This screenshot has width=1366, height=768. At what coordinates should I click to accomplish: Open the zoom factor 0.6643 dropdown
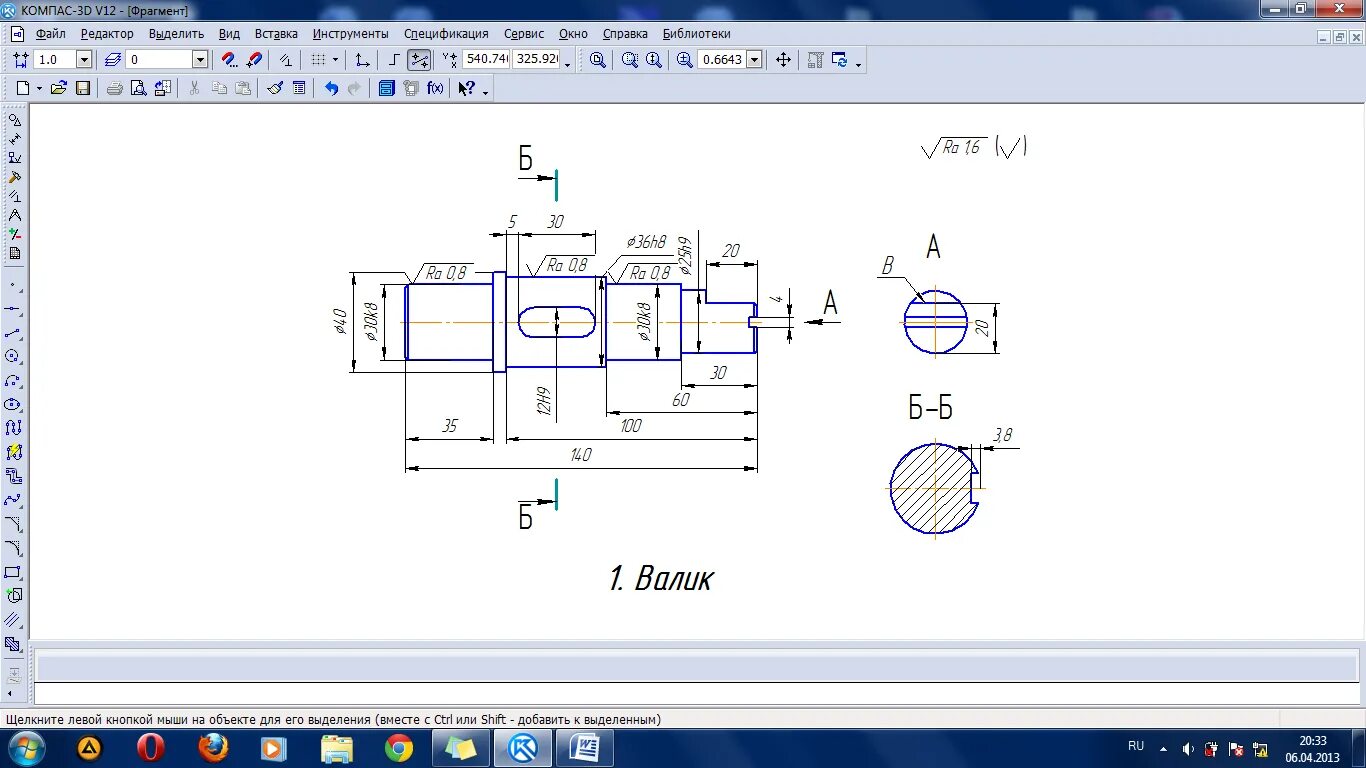754,60
